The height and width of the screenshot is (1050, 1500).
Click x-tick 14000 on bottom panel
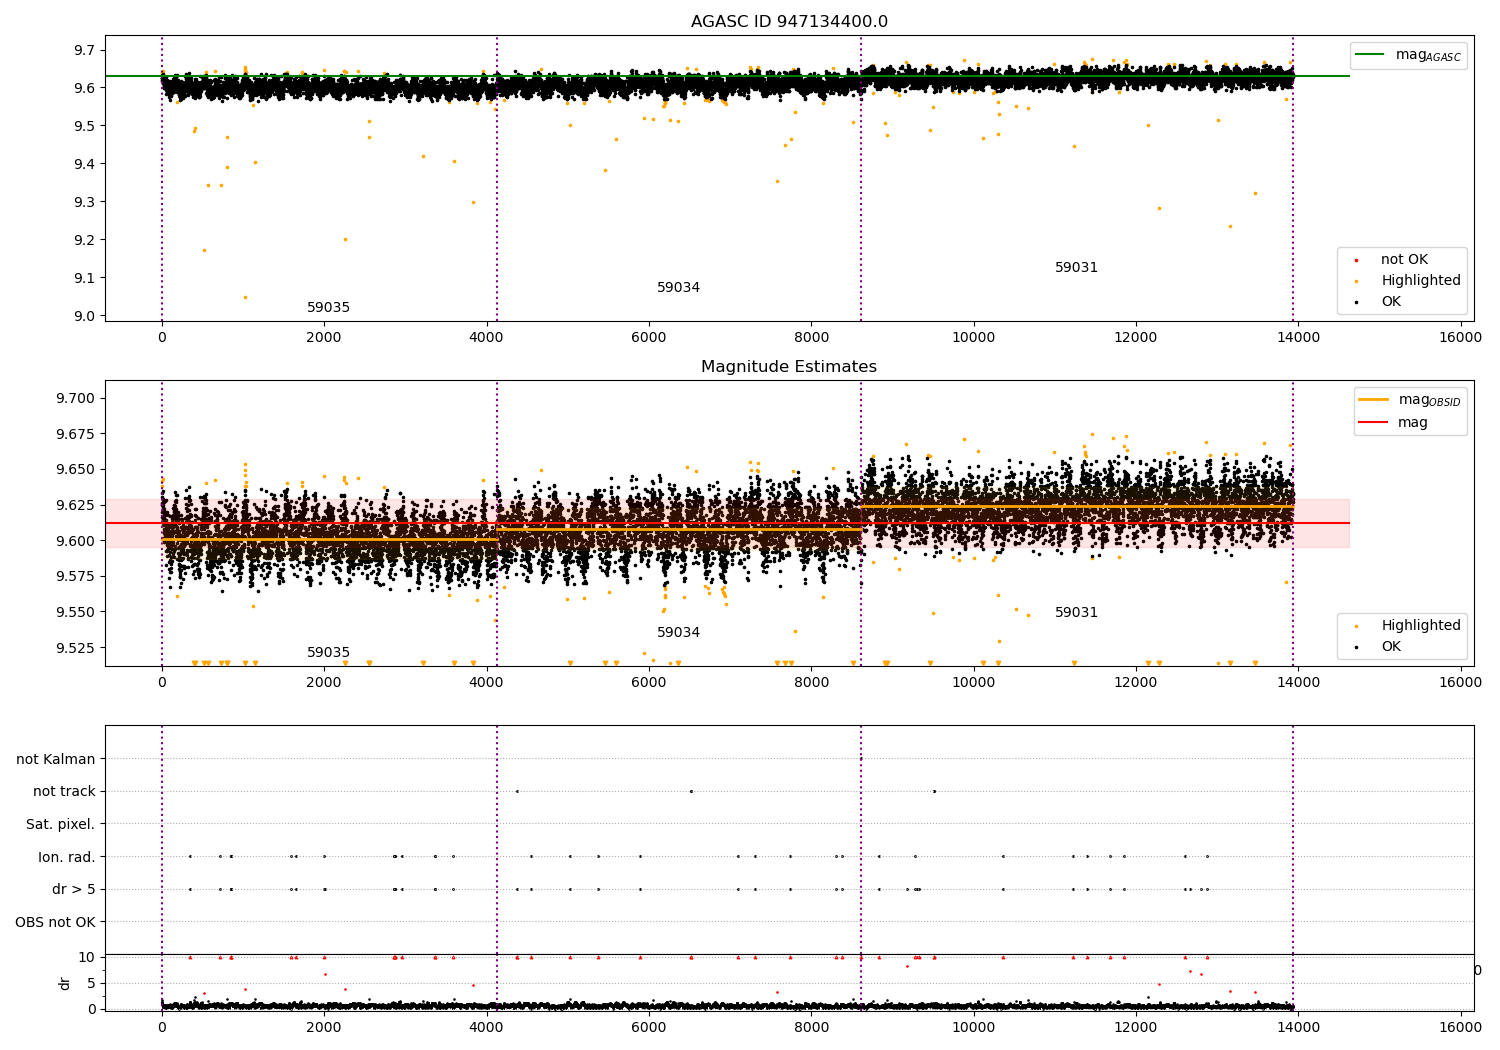(x=1298, y=1027)
